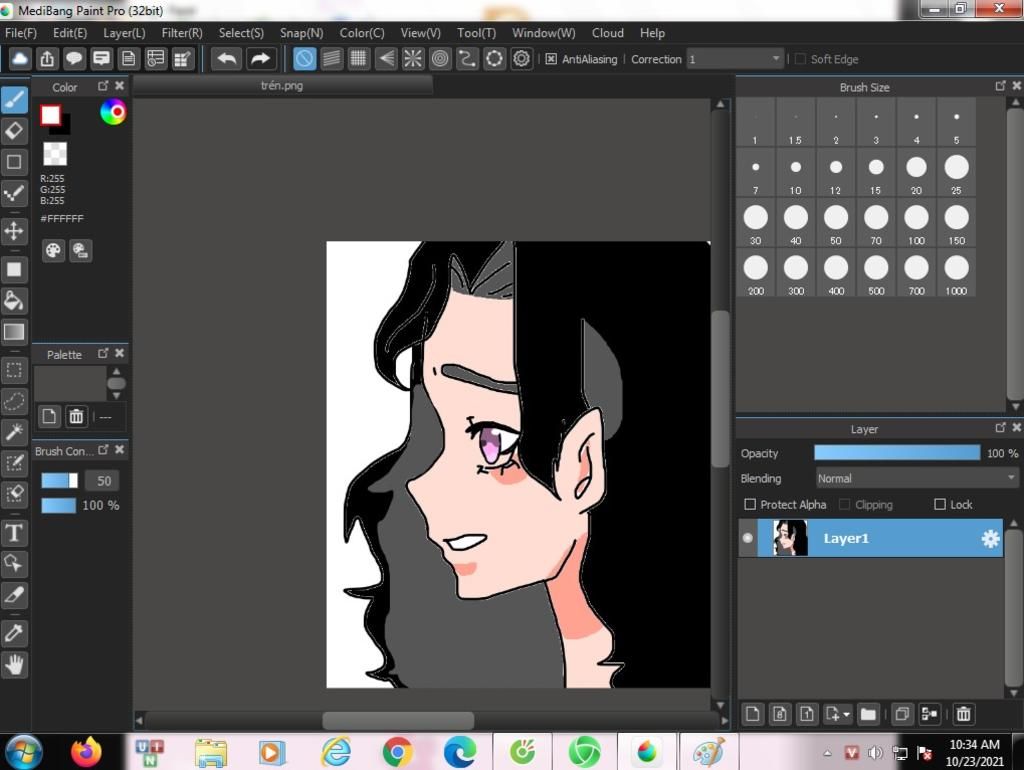Duplicate the current layer

click(902, 714)
